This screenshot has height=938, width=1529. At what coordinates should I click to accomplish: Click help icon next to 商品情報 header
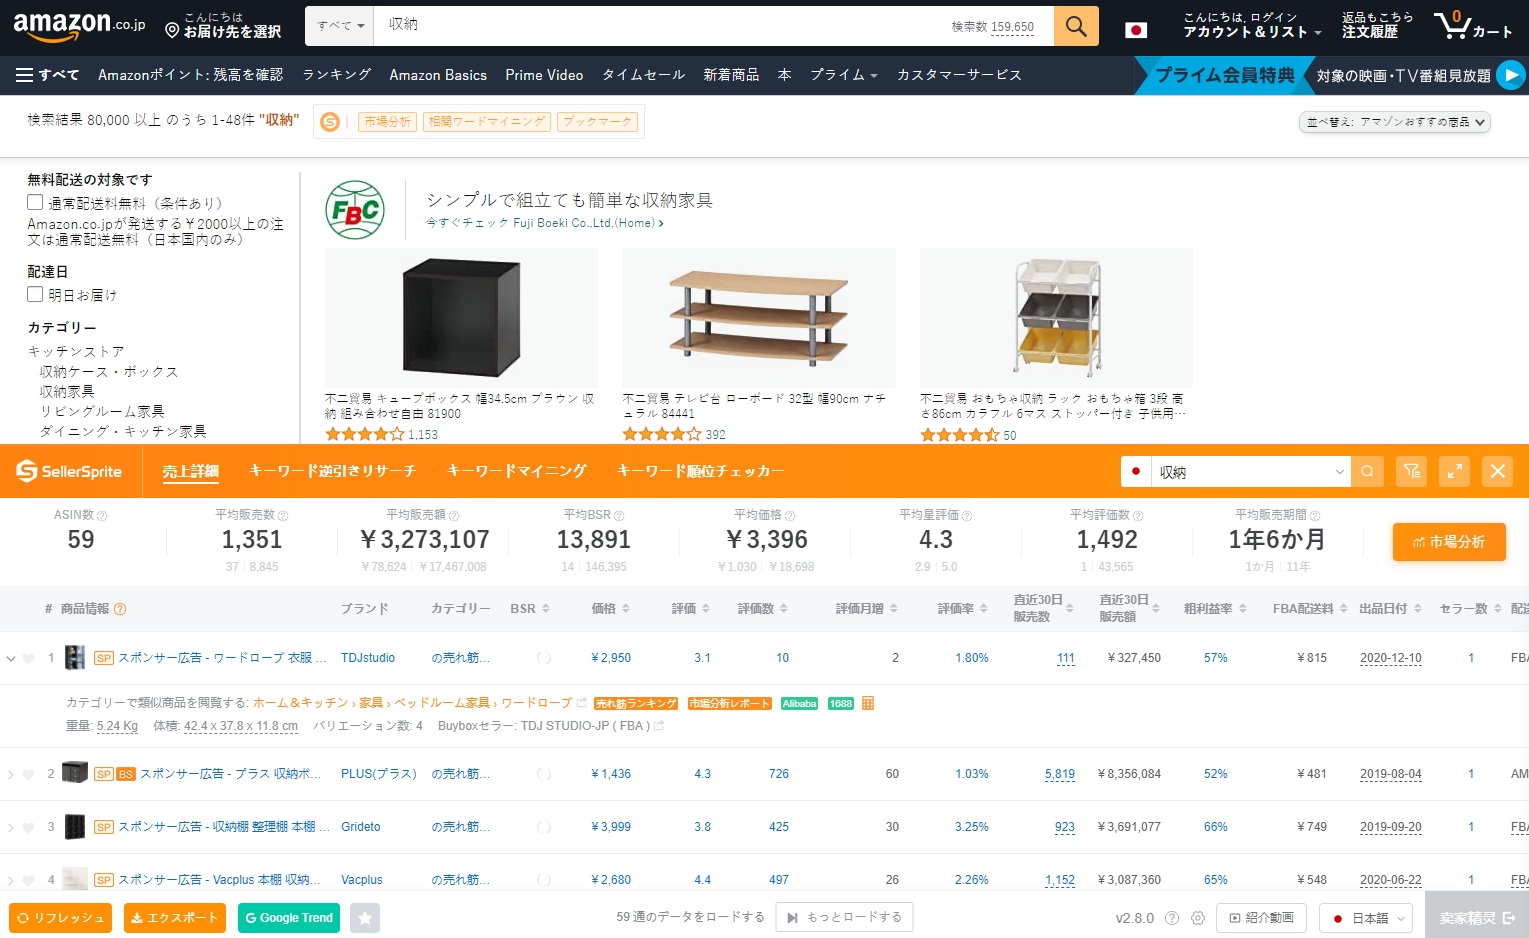(120, 609)
